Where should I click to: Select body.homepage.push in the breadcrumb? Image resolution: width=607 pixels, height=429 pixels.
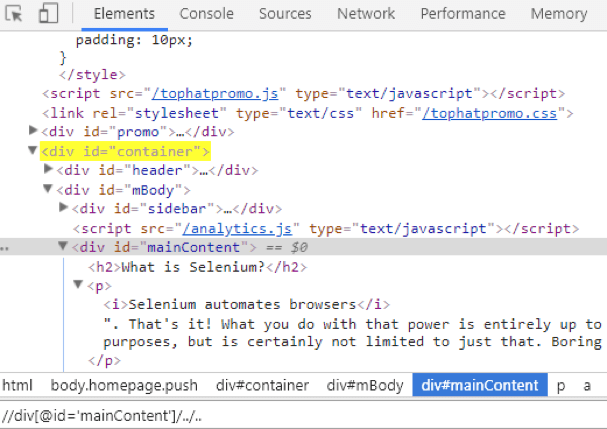pyautogui.click(x=124, y=385)
